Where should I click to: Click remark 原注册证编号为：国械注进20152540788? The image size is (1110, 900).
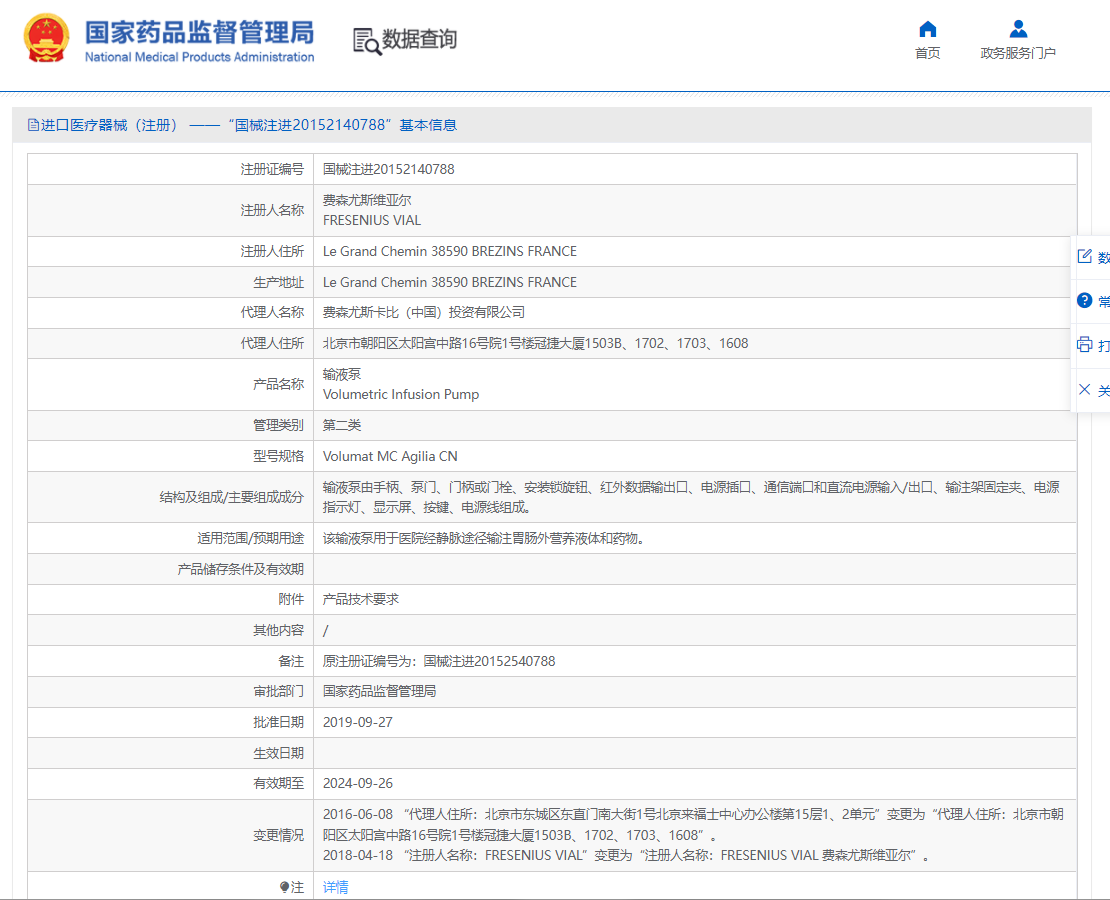point(439,661)
